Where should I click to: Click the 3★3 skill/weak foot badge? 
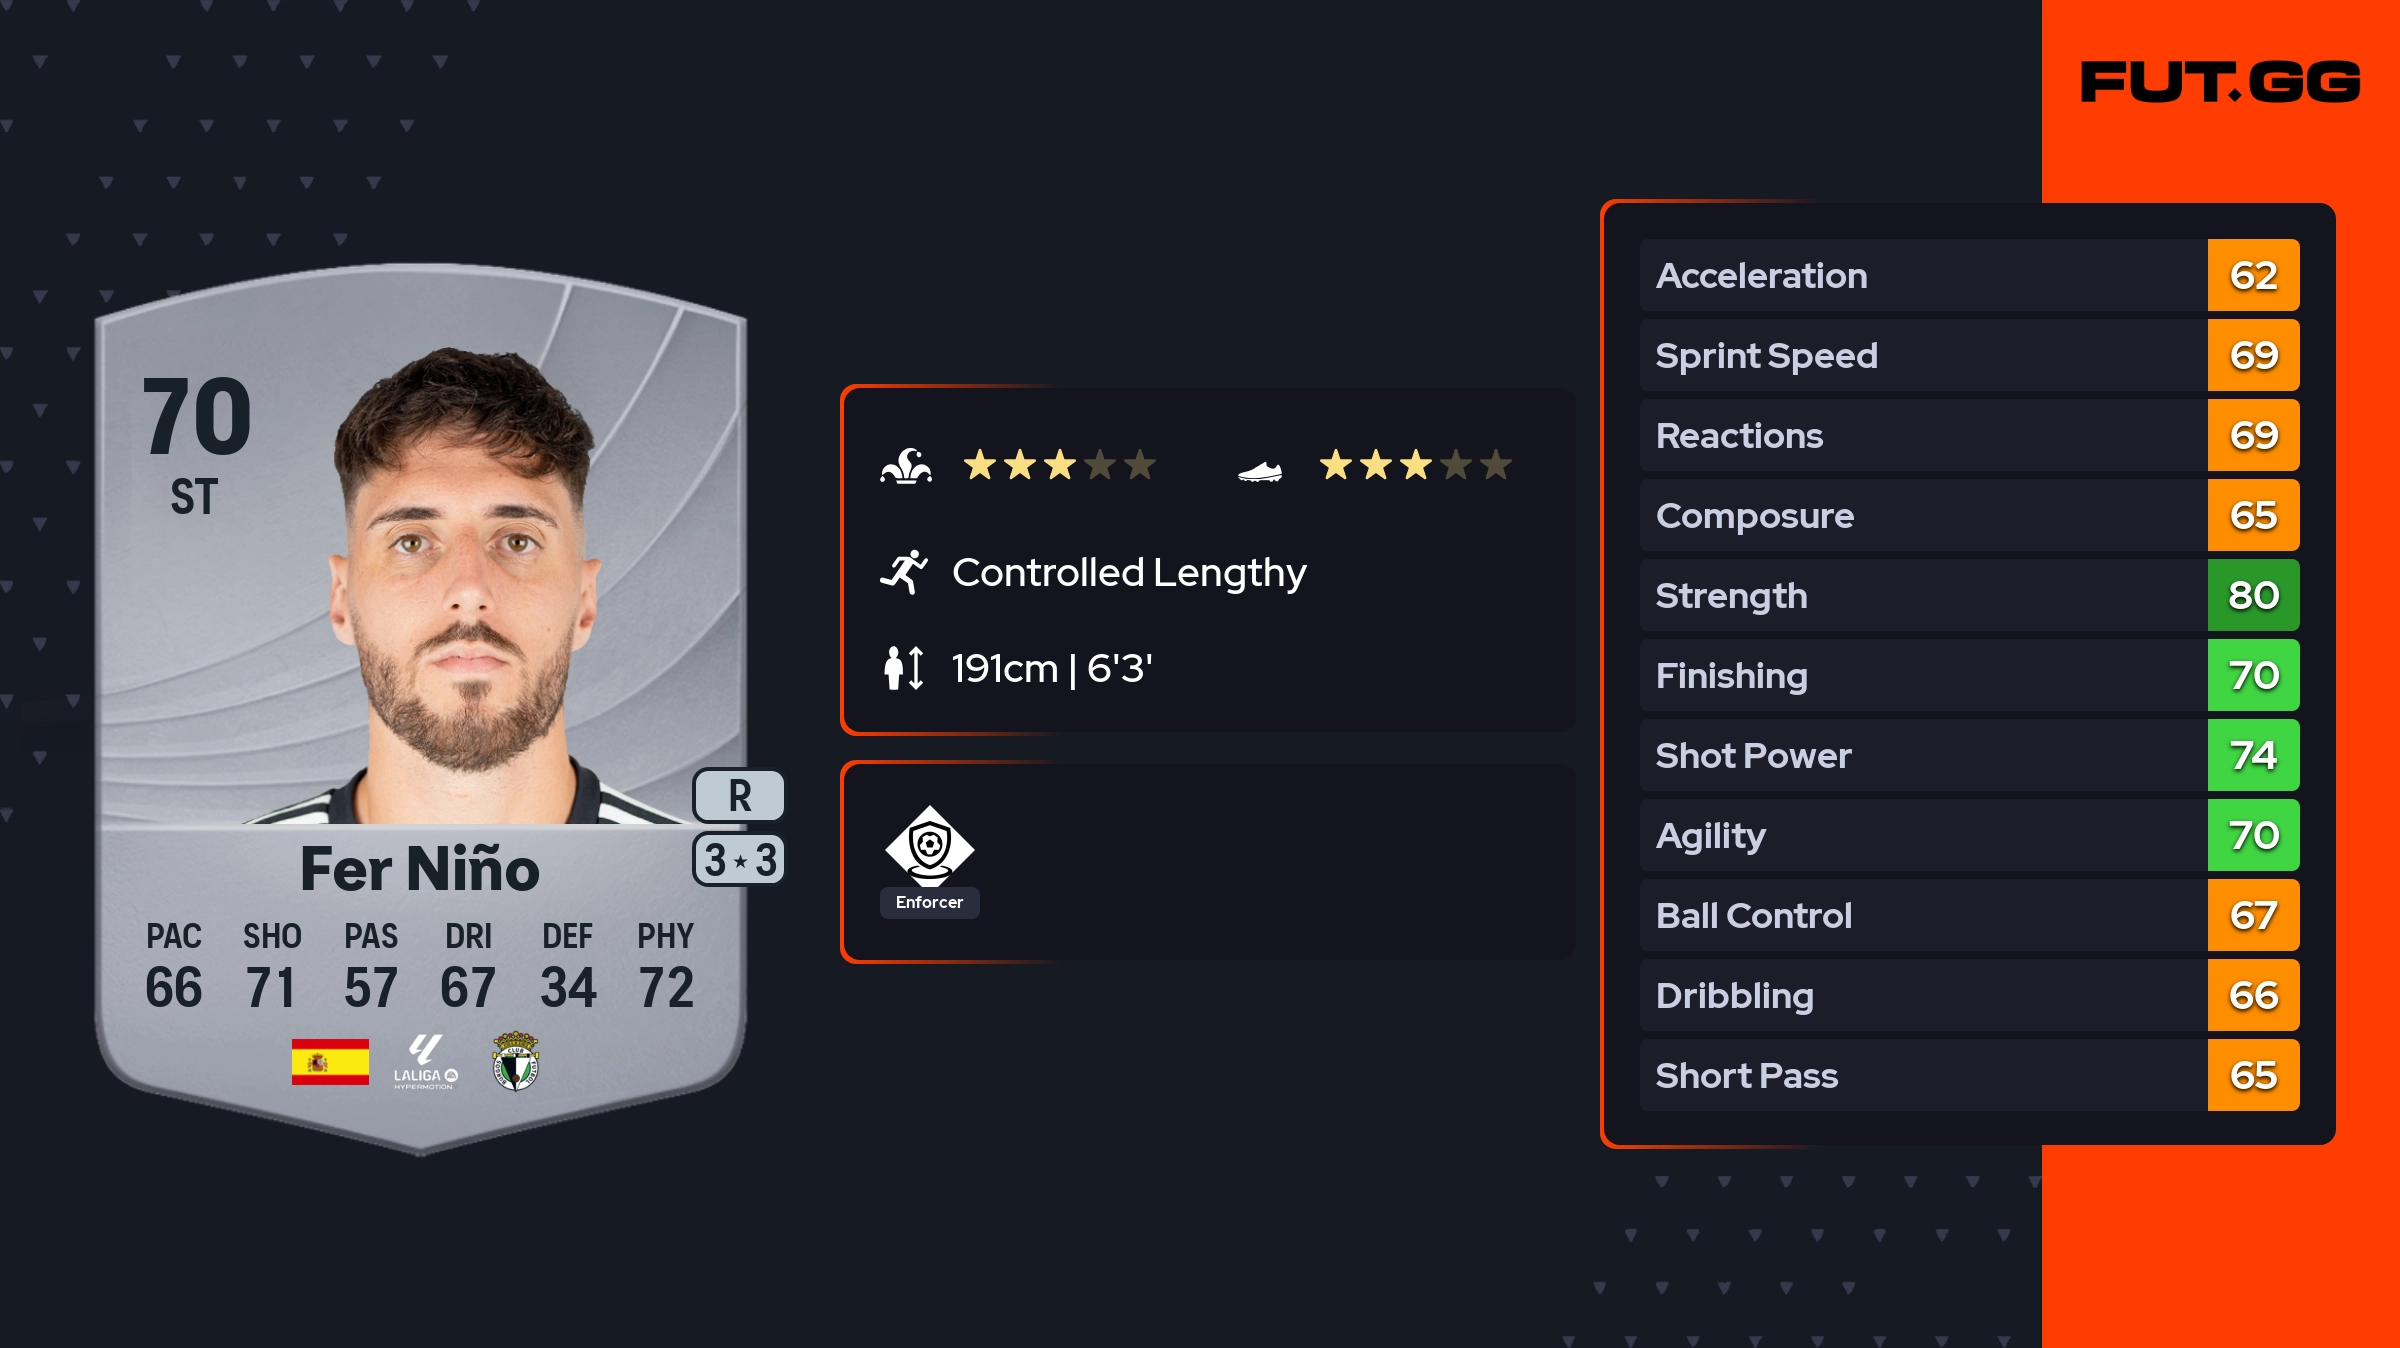point(739,860)
